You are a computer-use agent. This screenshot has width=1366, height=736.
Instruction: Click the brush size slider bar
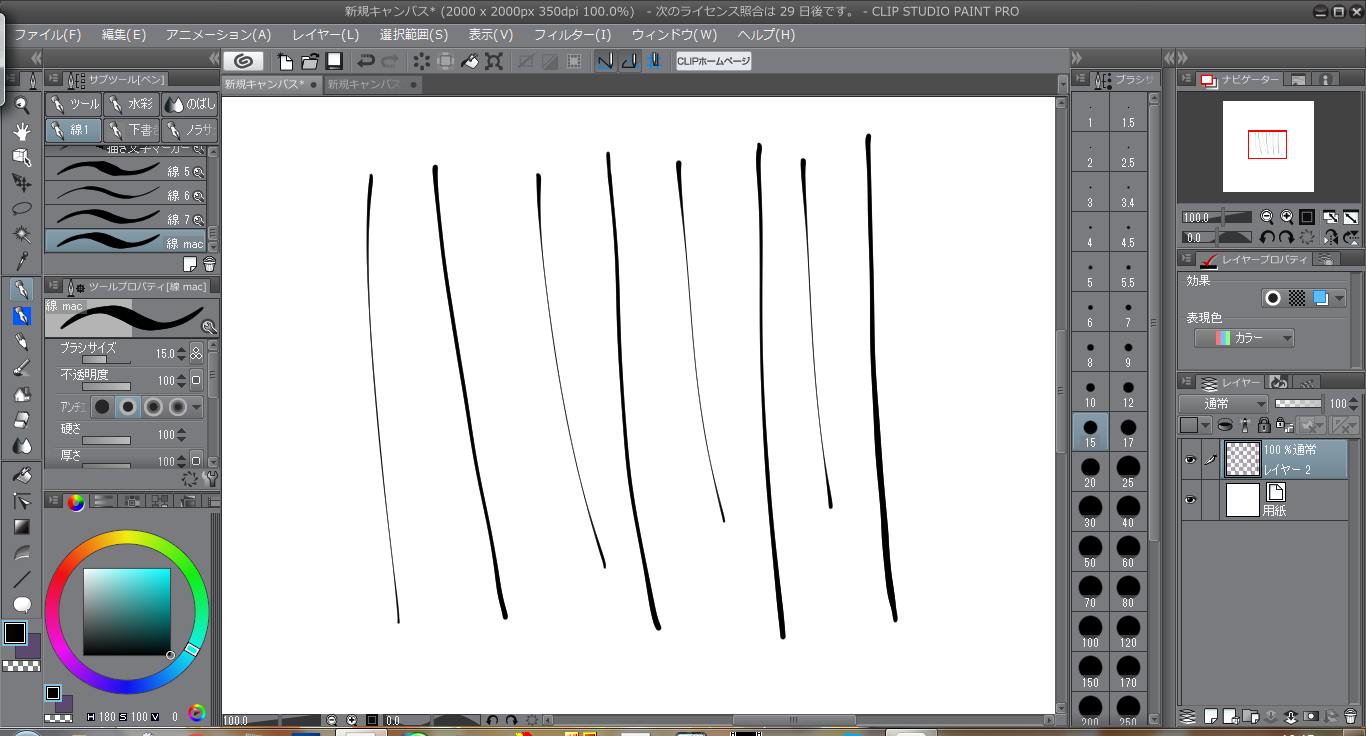(106, 360)
